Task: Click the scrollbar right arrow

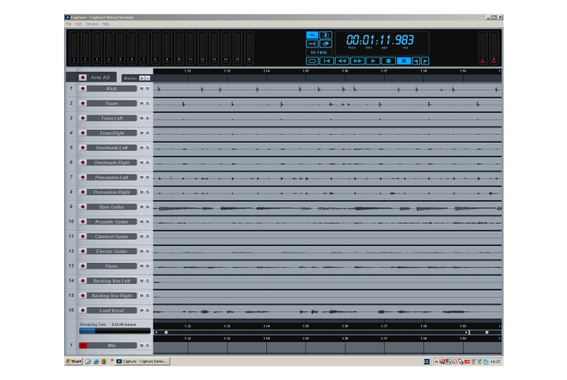Action: pyautogui.click(x=467, y=332)
